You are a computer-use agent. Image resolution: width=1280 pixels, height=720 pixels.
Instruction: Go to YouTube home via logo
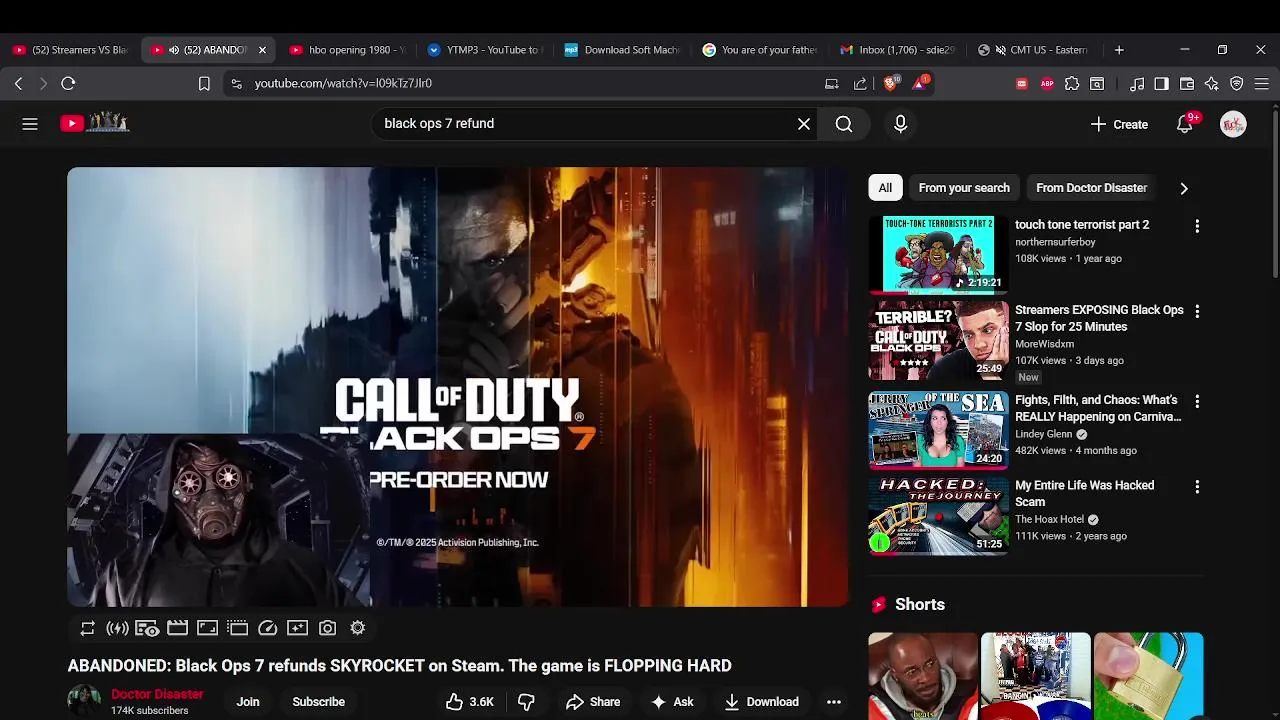pos(95,123)
